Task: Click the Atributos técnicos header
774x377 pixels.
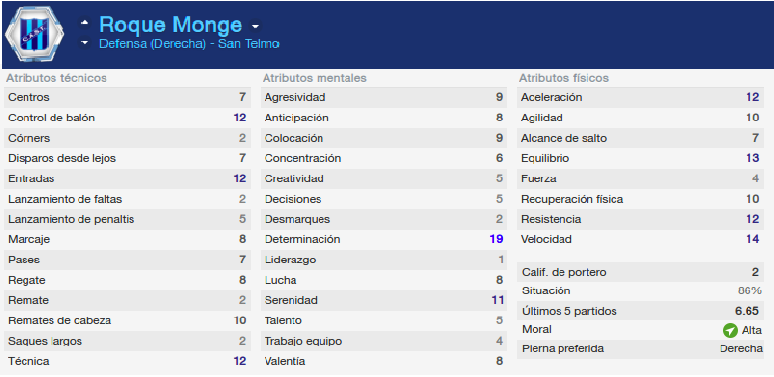Action: click(x=56, y=78)
